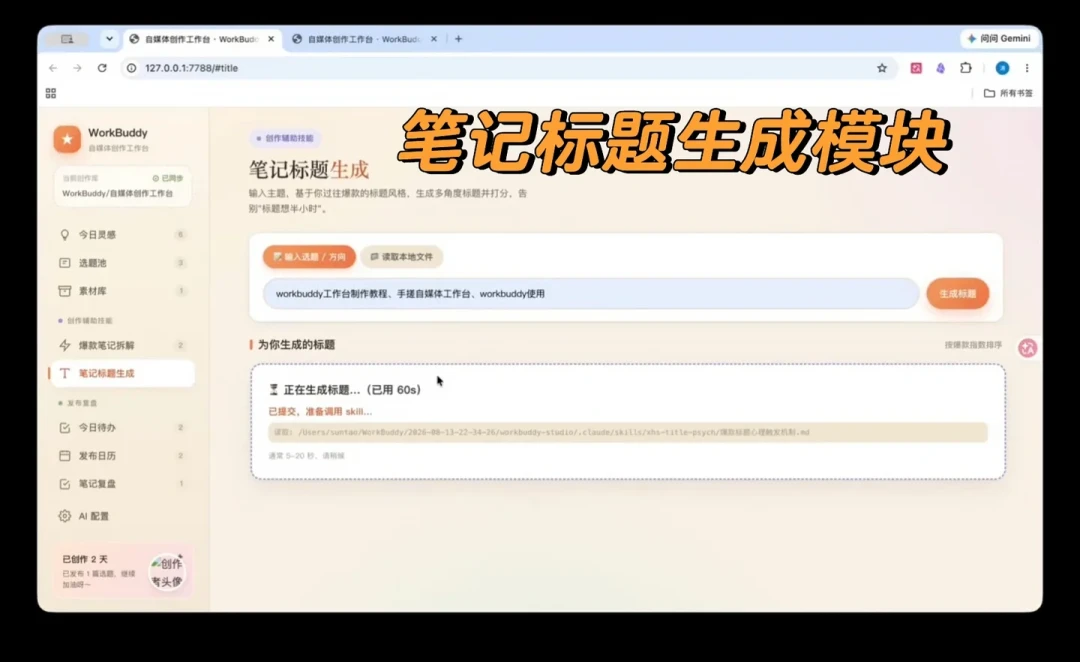The width and height of the screenshot is (1080, 662).
Task: Select the 读取本地文件 tab
Action: tap(402, 257)
